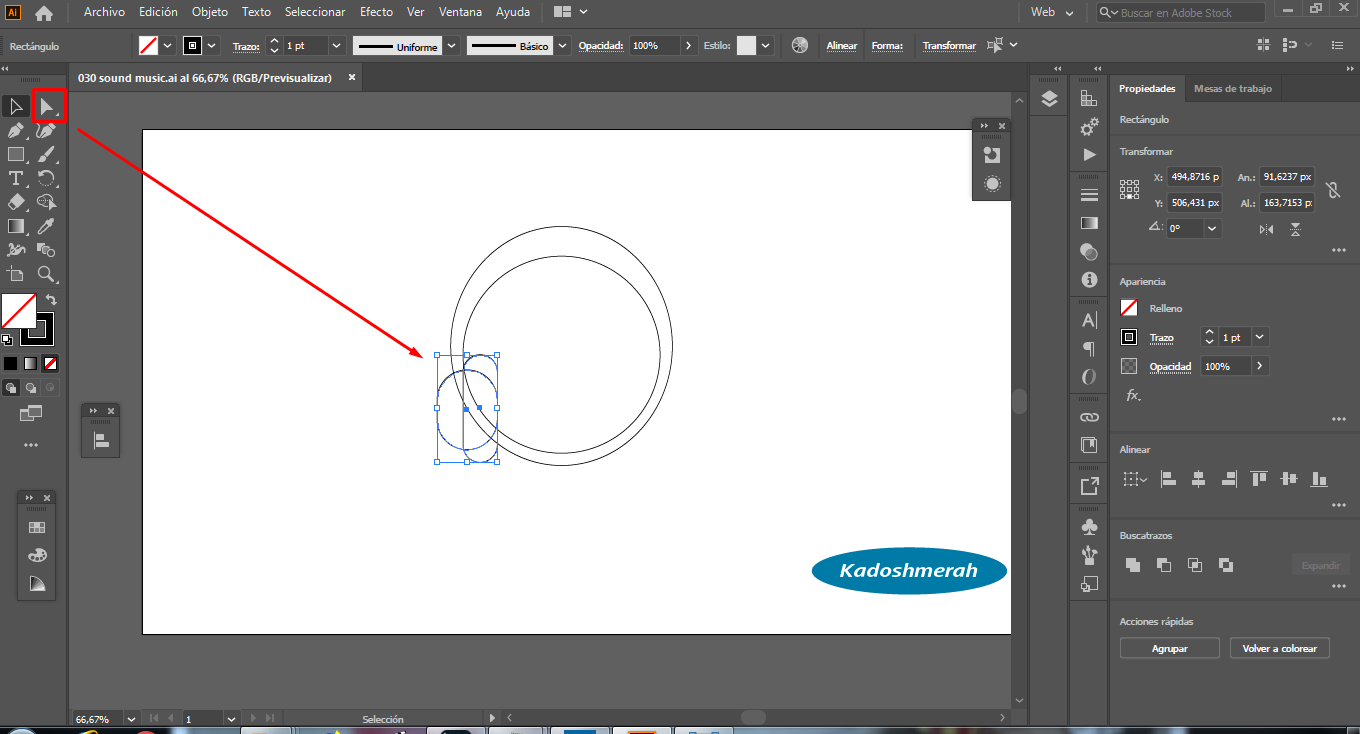Select the Paintbrush tool
Screen dimensions: 1360x734
(x=47, y=154)
